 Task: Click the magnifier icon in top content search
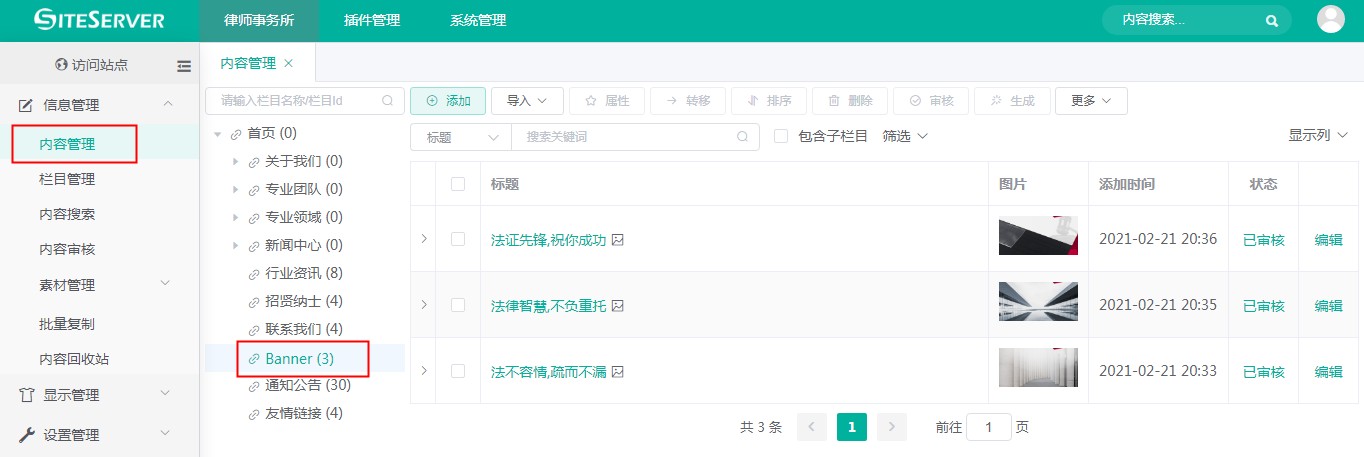1272,20
